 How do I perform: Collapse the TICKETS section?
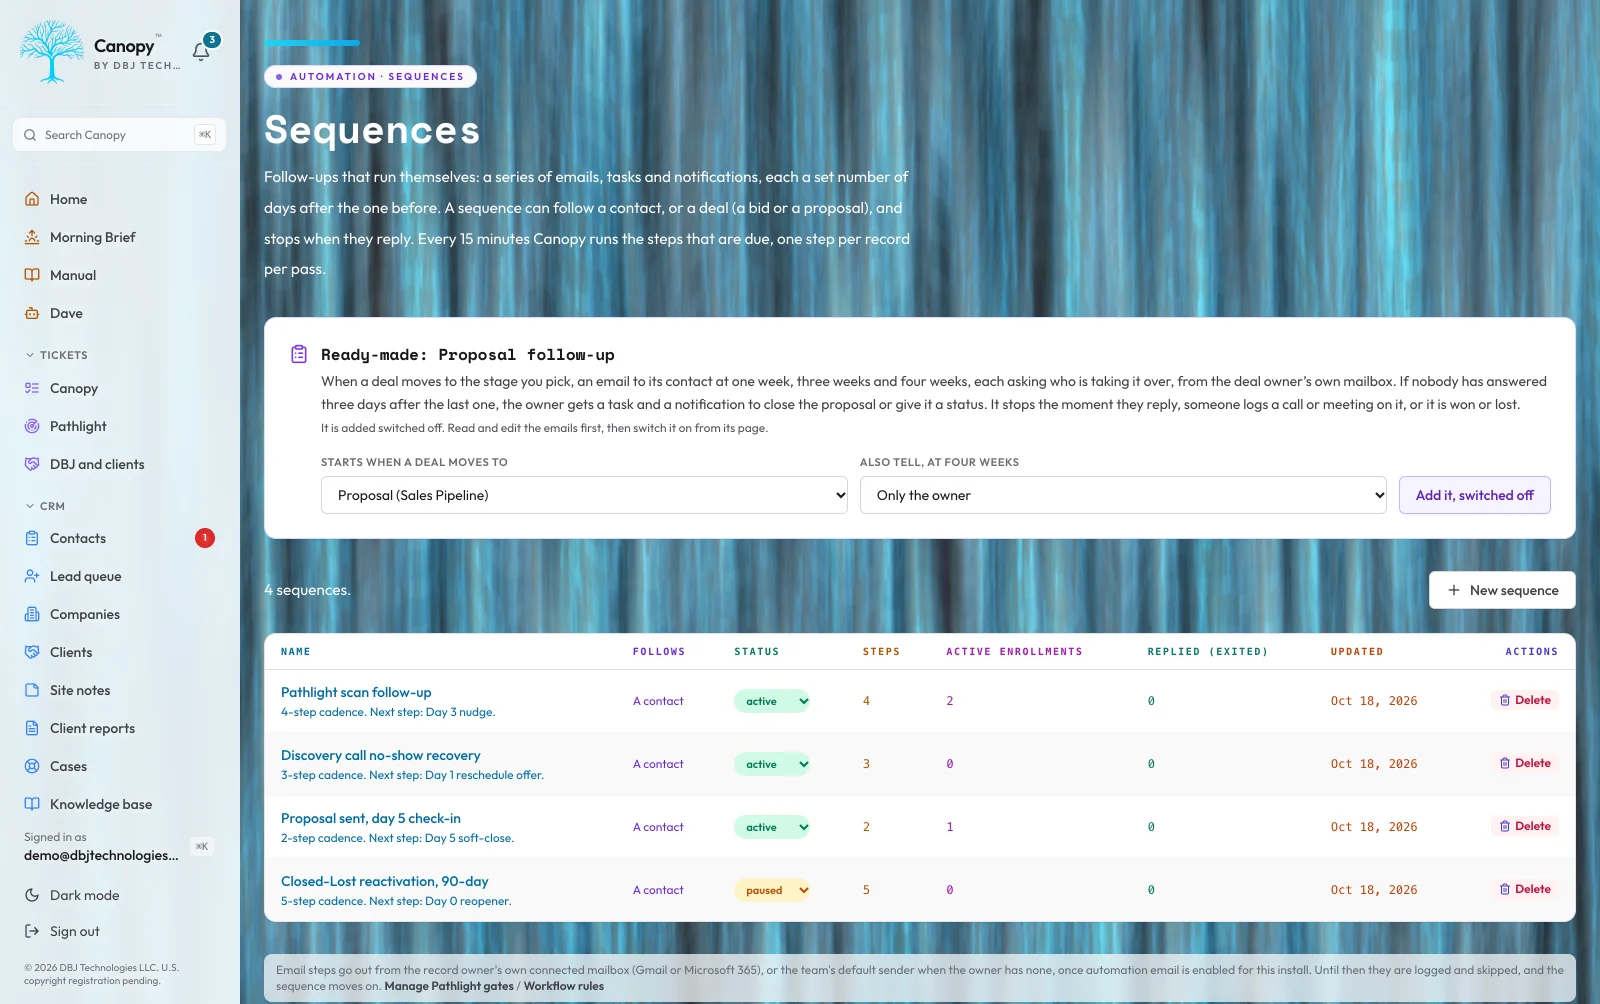coord(56,355)
